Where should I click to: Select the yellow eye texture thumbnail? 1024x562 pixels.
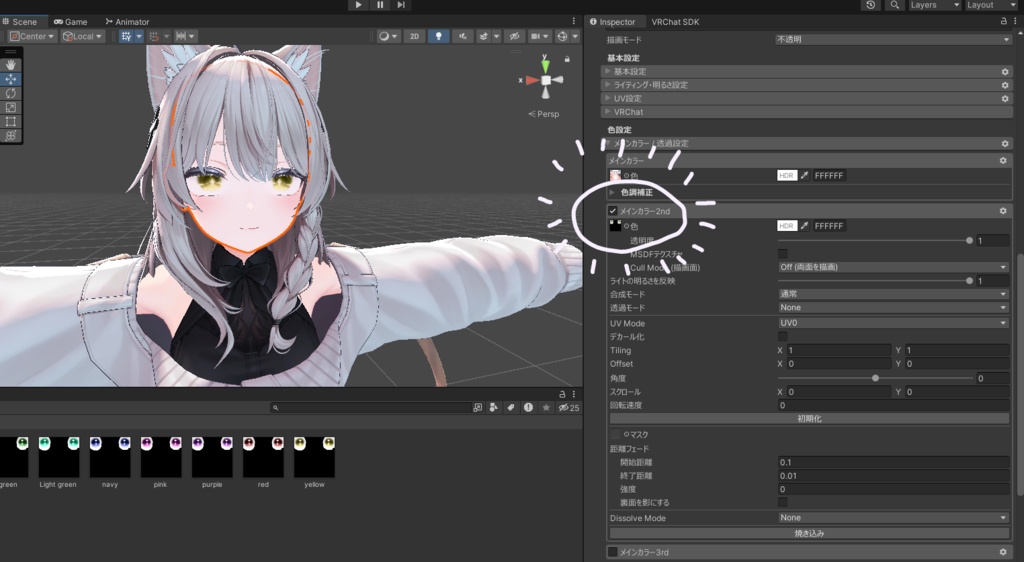pos(314,457)
